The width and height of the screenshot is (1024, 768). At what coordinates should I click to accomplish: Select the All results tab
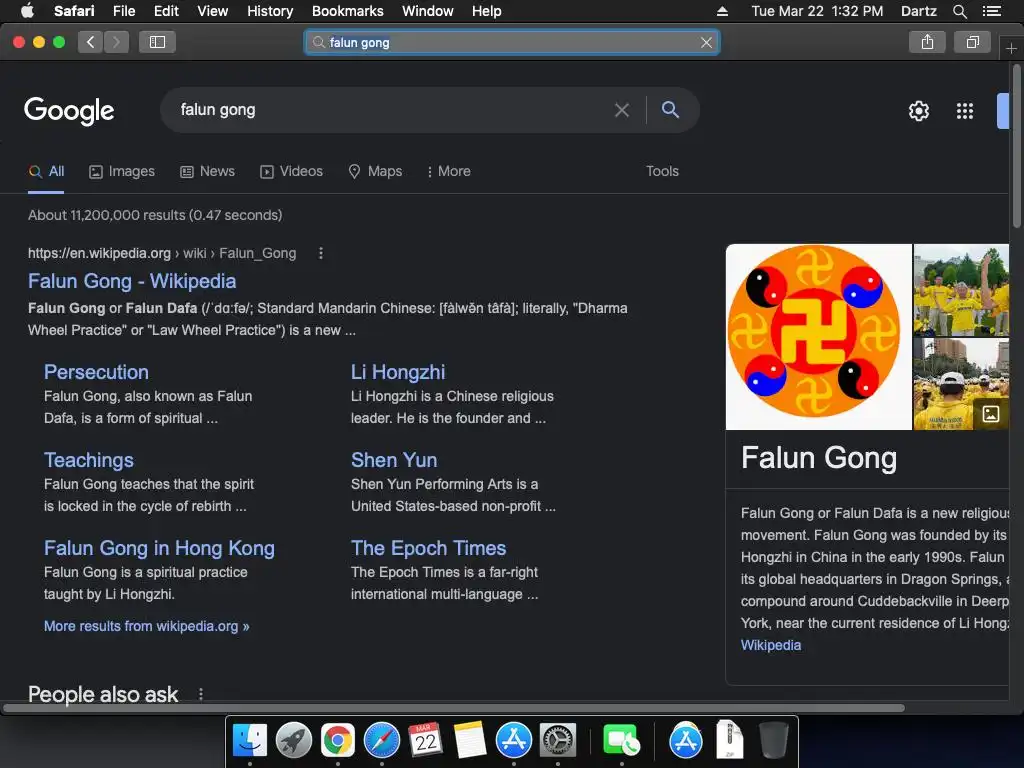tap(46, 172)
